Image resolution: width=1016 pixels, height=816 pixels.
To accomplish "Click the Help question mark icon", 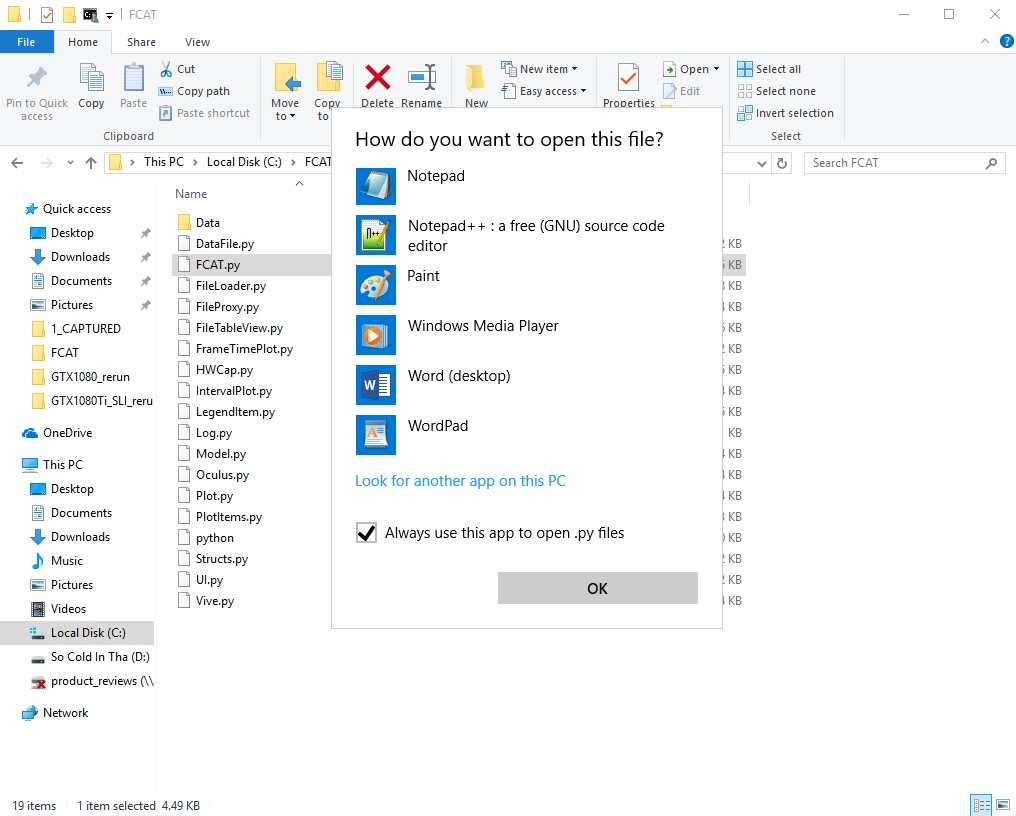I will pyautogui.click(x=1006, y=42).
